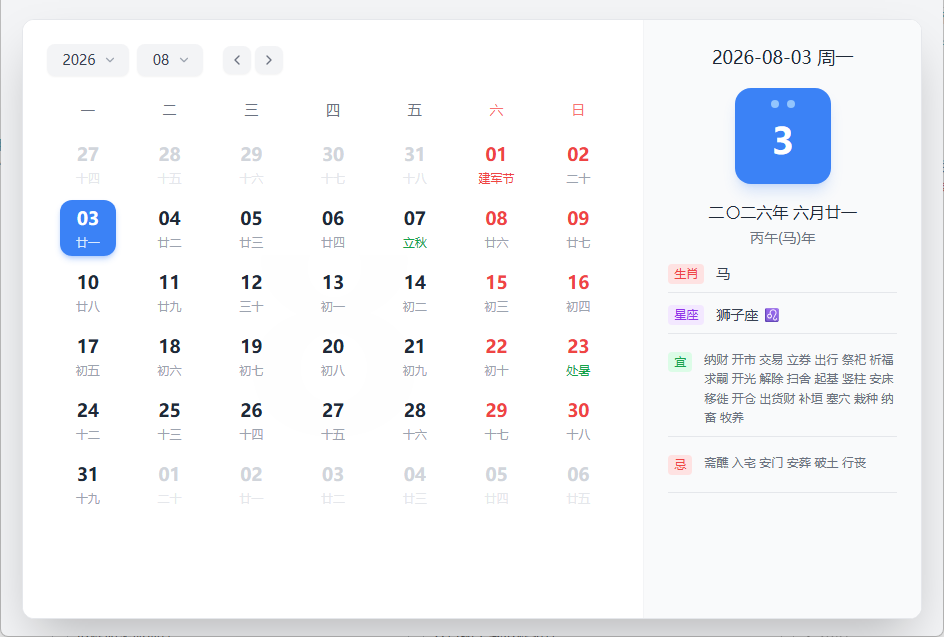Viewport: 944px width, 637px height.
Task: Select greyed July 31 十八
Action: [x=415, y=164]
